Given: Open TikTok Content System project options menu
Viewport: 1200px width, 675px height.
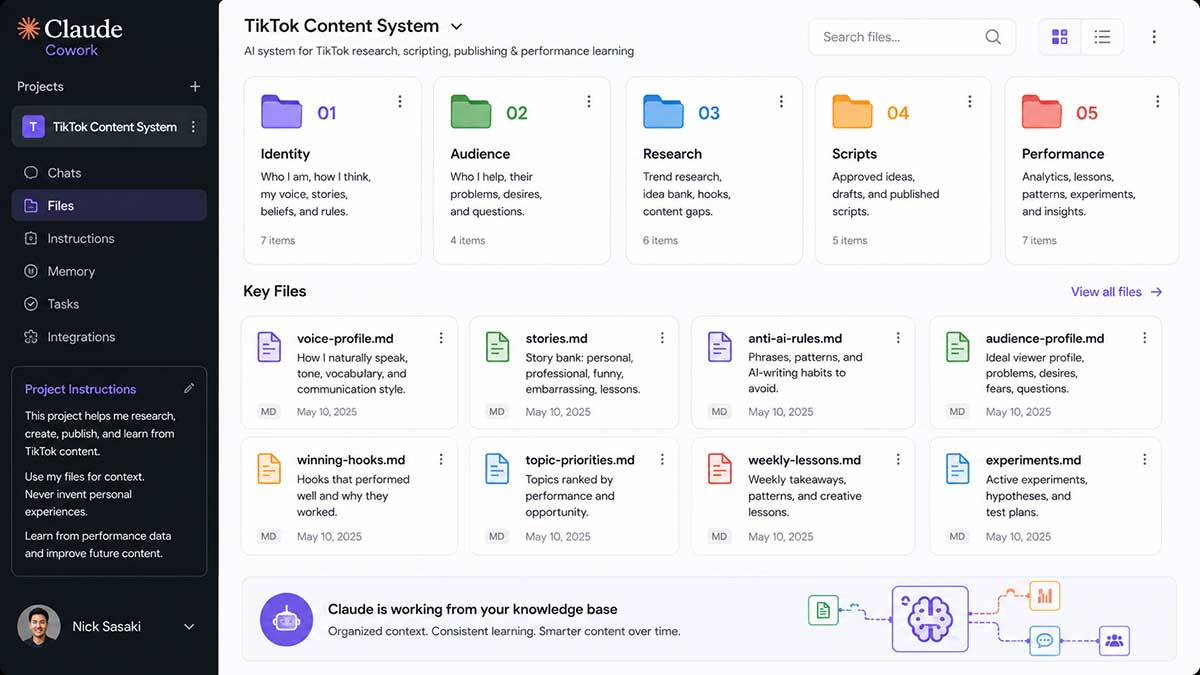Looking at the screenshot, I should pyautogui.click(x=193, y=127).
